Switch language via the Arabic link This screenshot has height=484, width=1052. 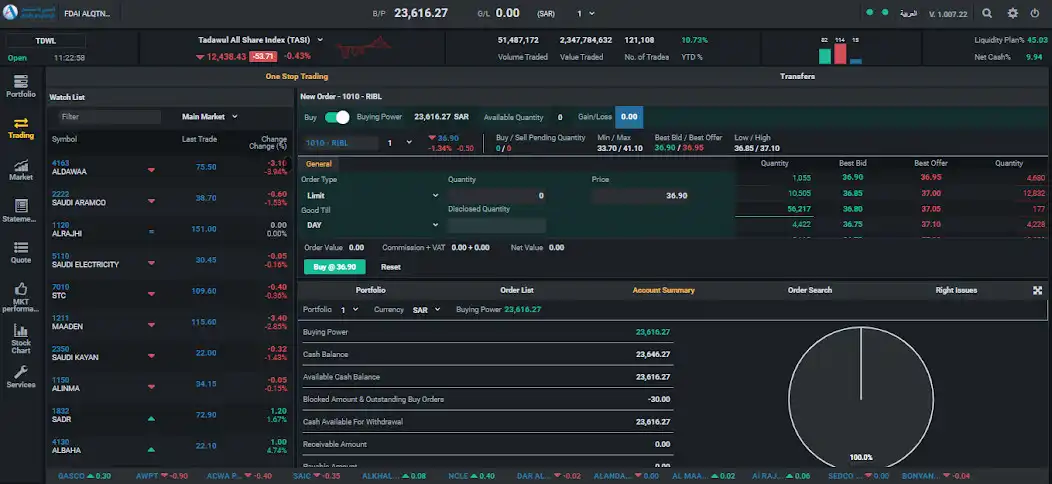pos(908,13)
